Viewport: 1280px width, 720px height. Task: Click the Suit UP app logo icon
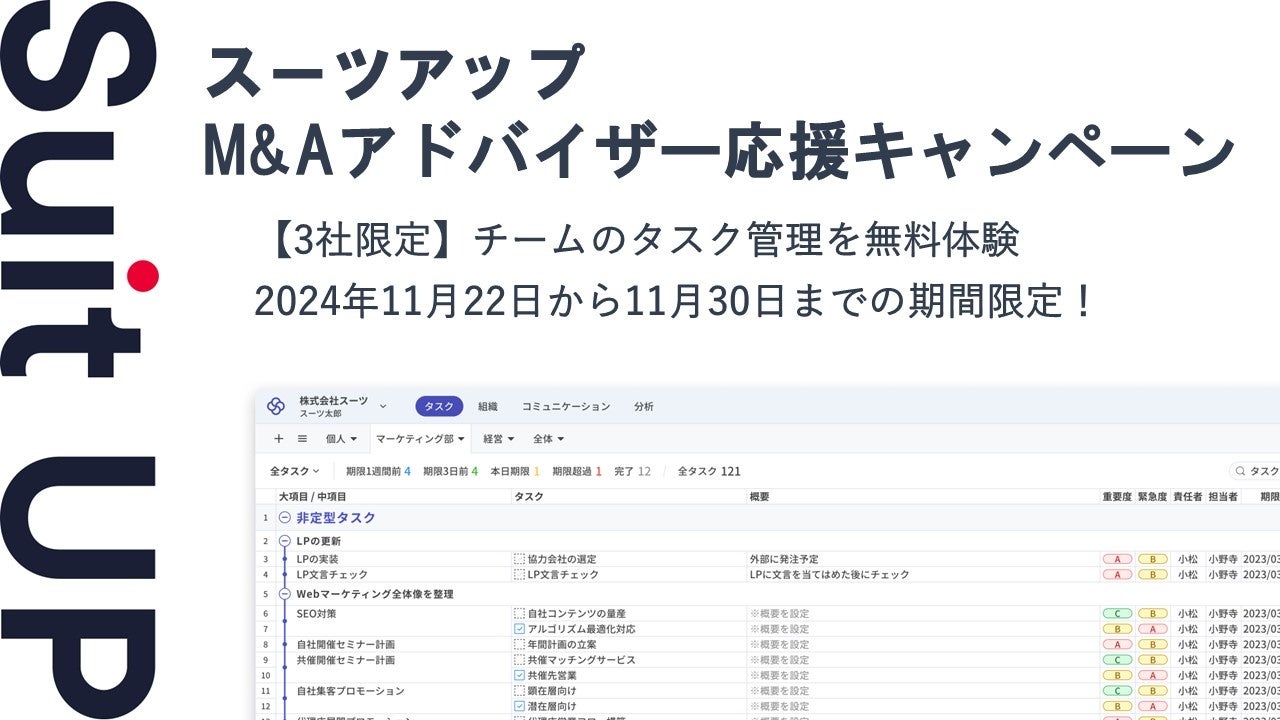(276, 406)
